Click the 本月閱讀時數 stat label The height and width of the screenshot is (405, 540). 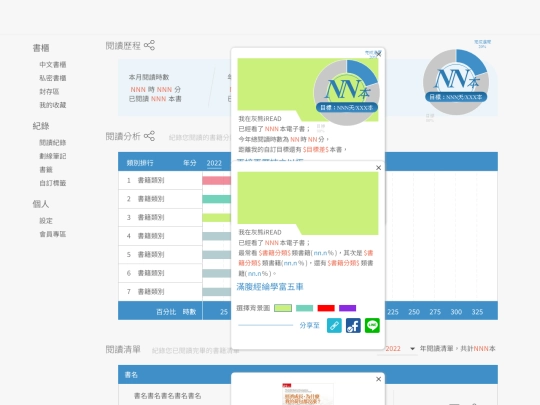[x=149, y=77]
